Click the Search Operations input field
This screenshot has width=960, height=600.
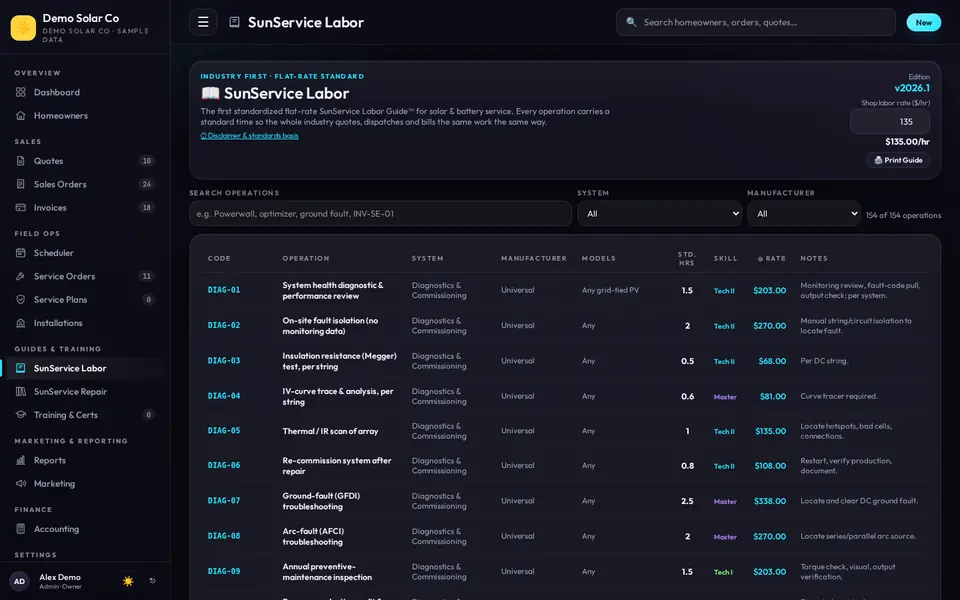(x=380, y=214)
